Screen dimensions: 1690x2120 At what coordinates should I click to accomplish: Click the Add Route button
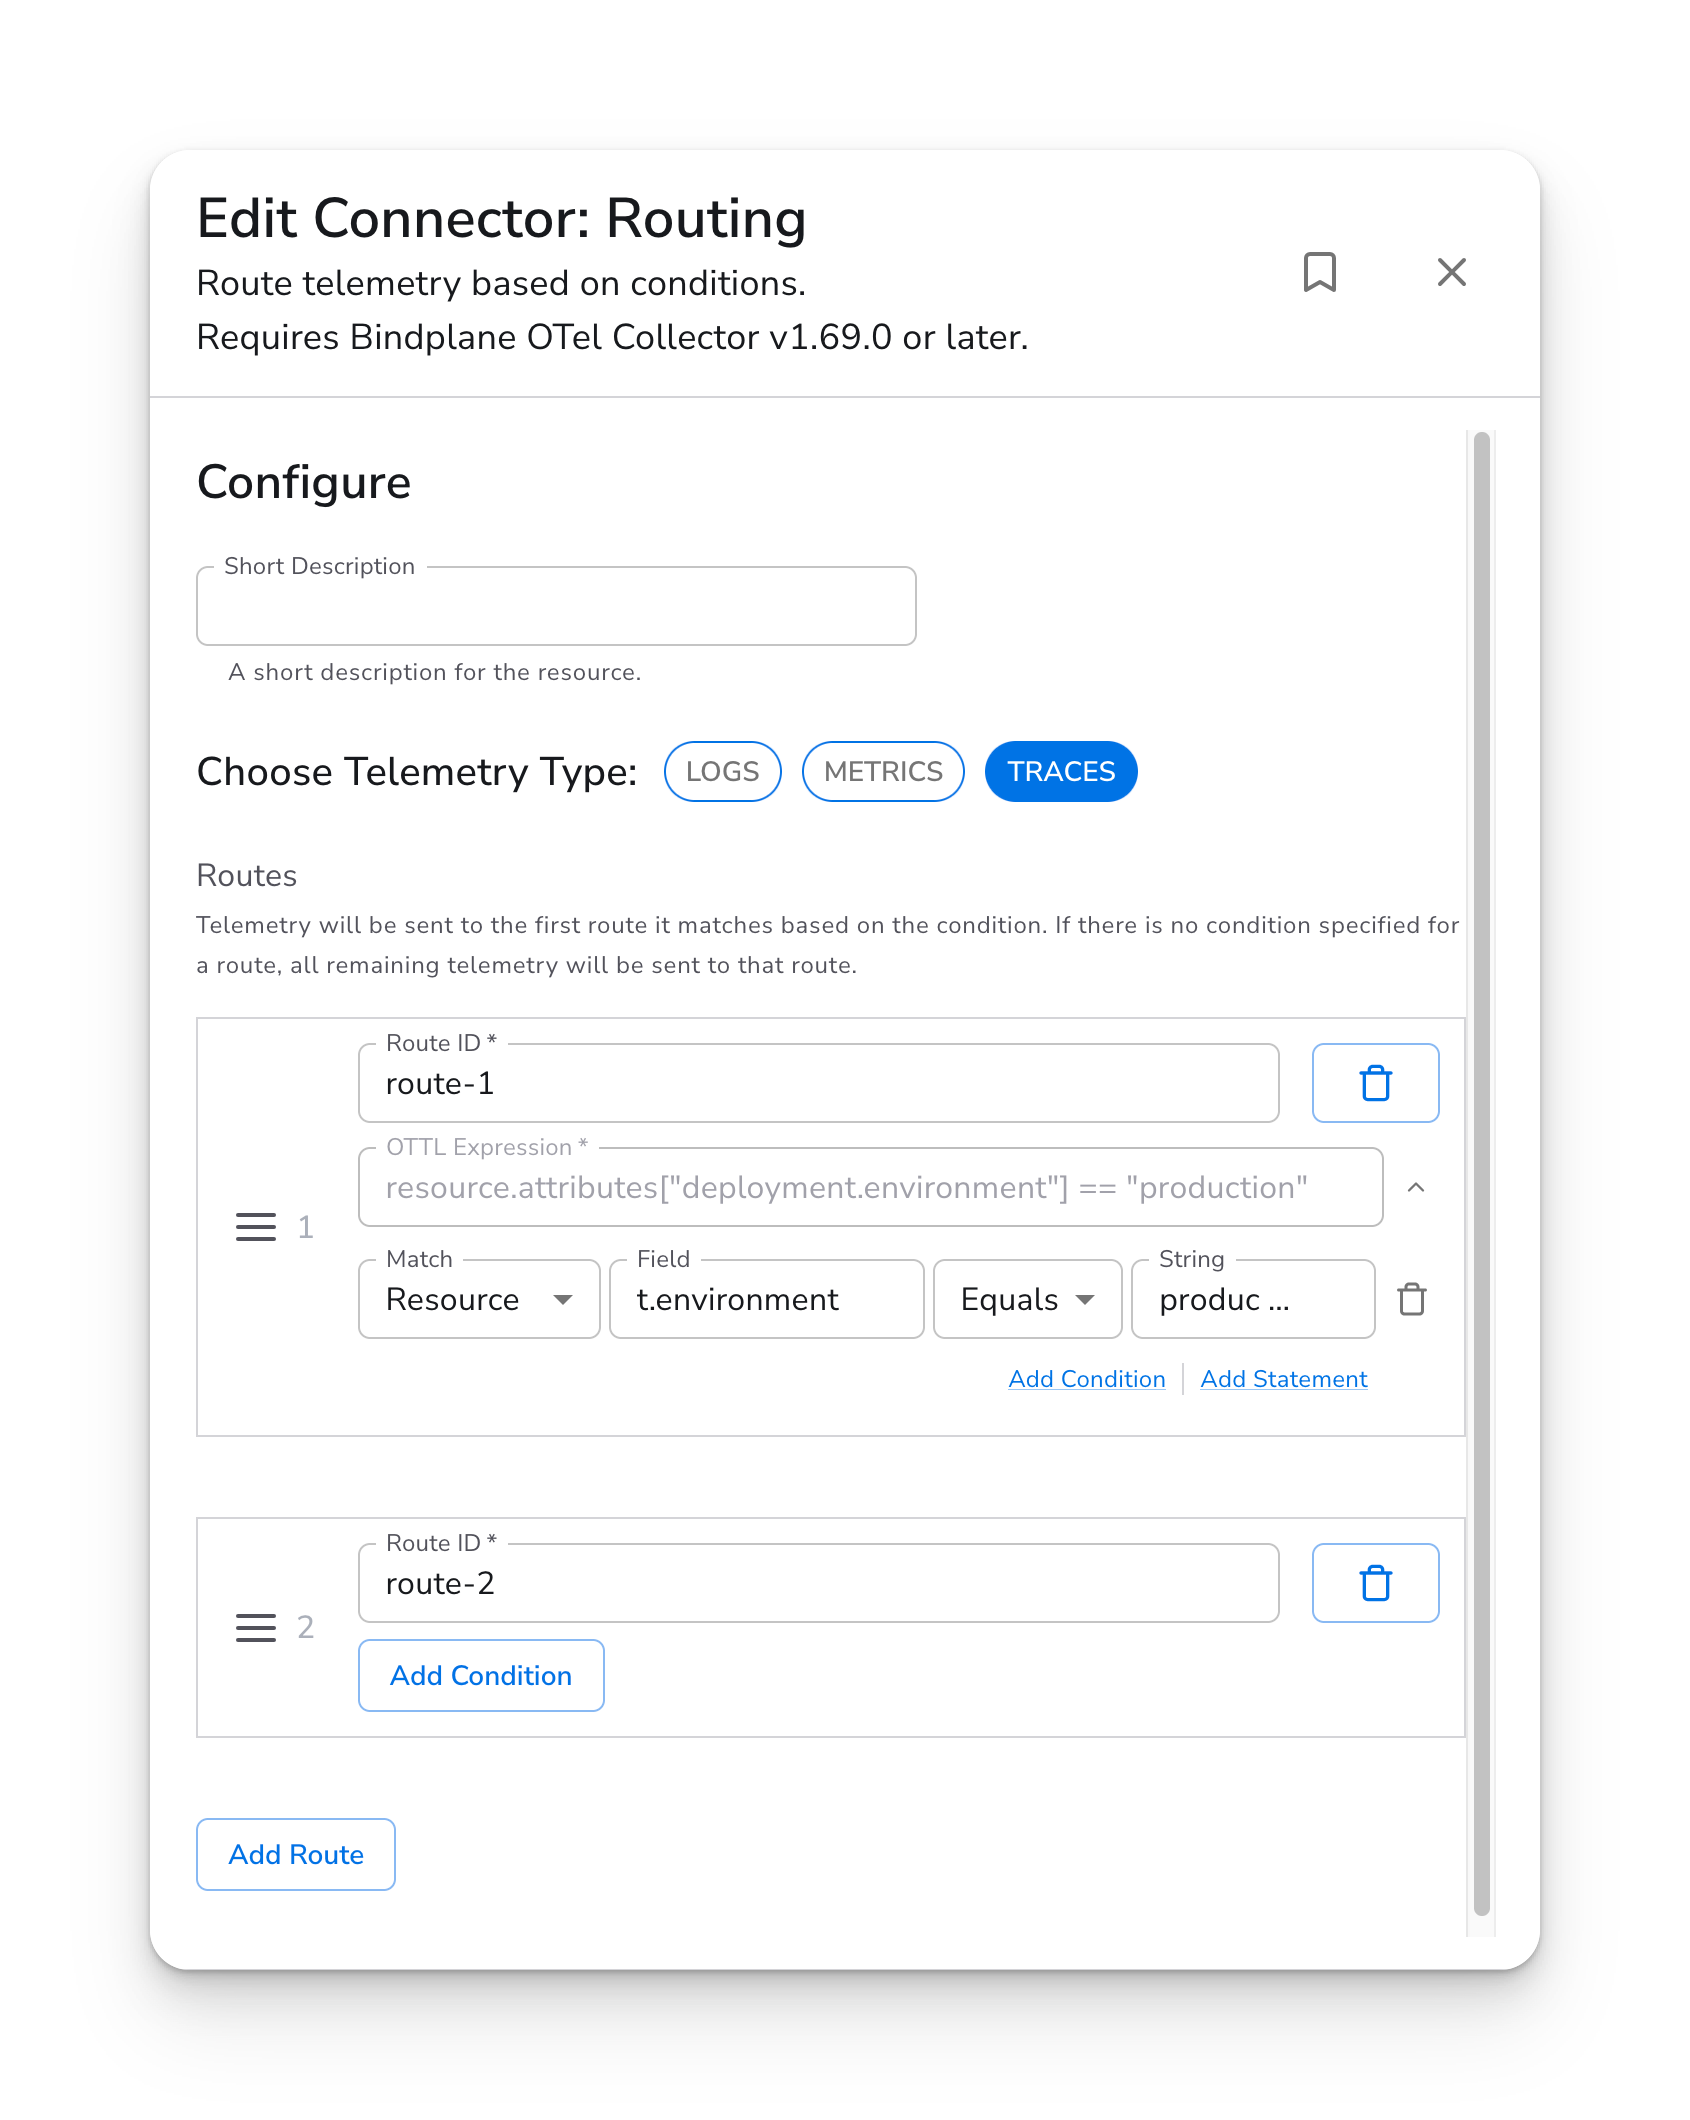click(296, 1854)
